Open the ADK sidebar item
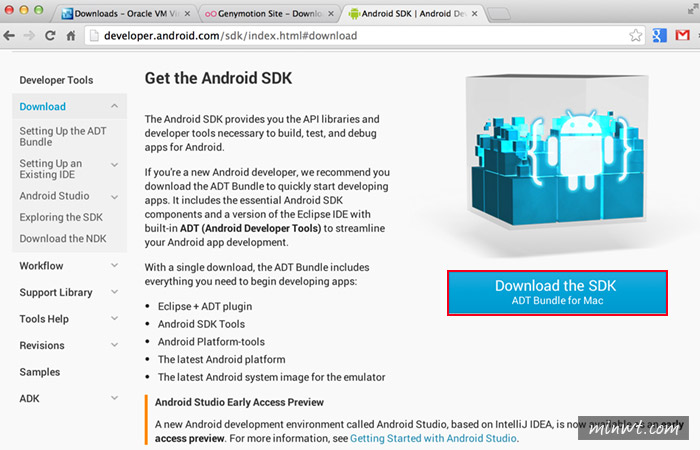Viewport: 700px width, 450px height. (29, 398)
